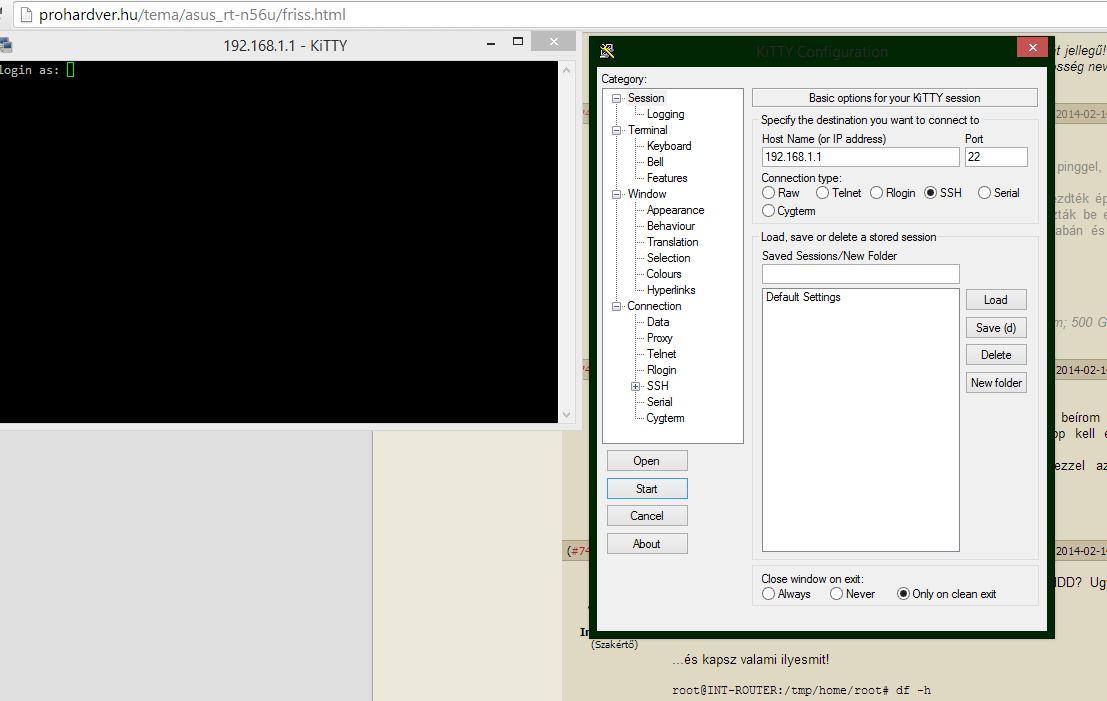
Task: Click the KiTTY terminal window system icon
Action: click(x=6, y=46)
